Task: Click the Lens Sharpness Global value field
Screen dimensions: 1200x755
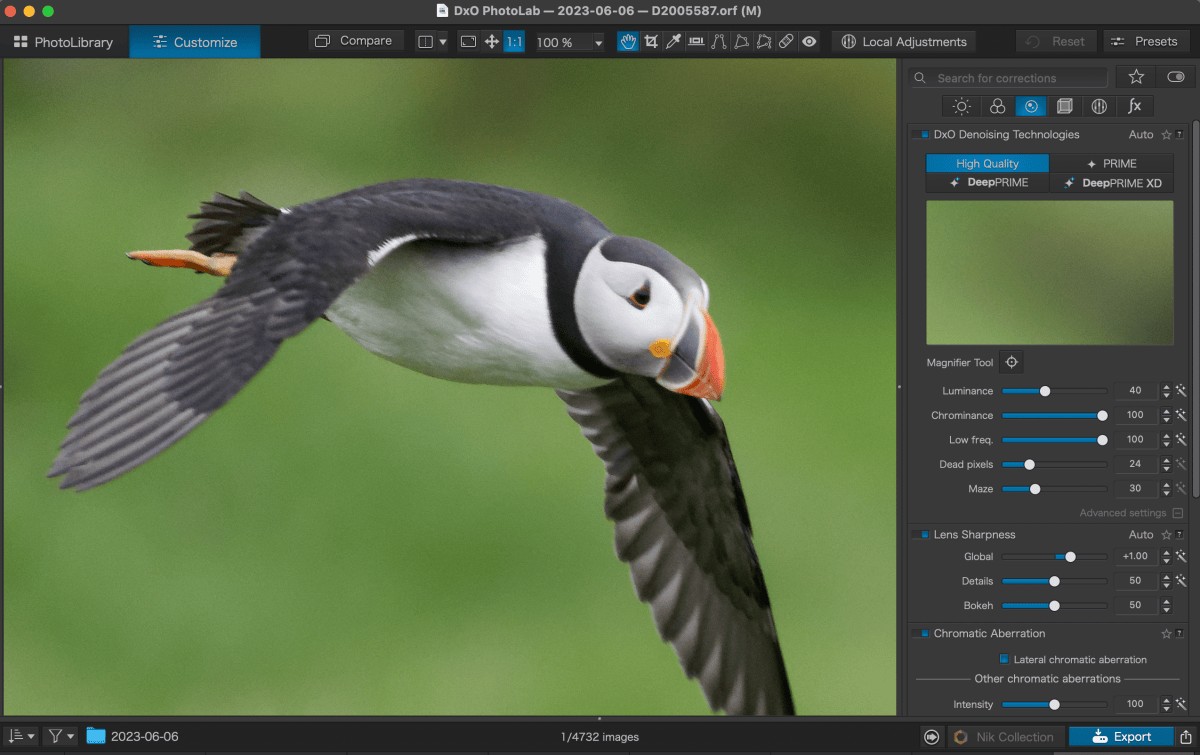Action: coord(1135,556)
